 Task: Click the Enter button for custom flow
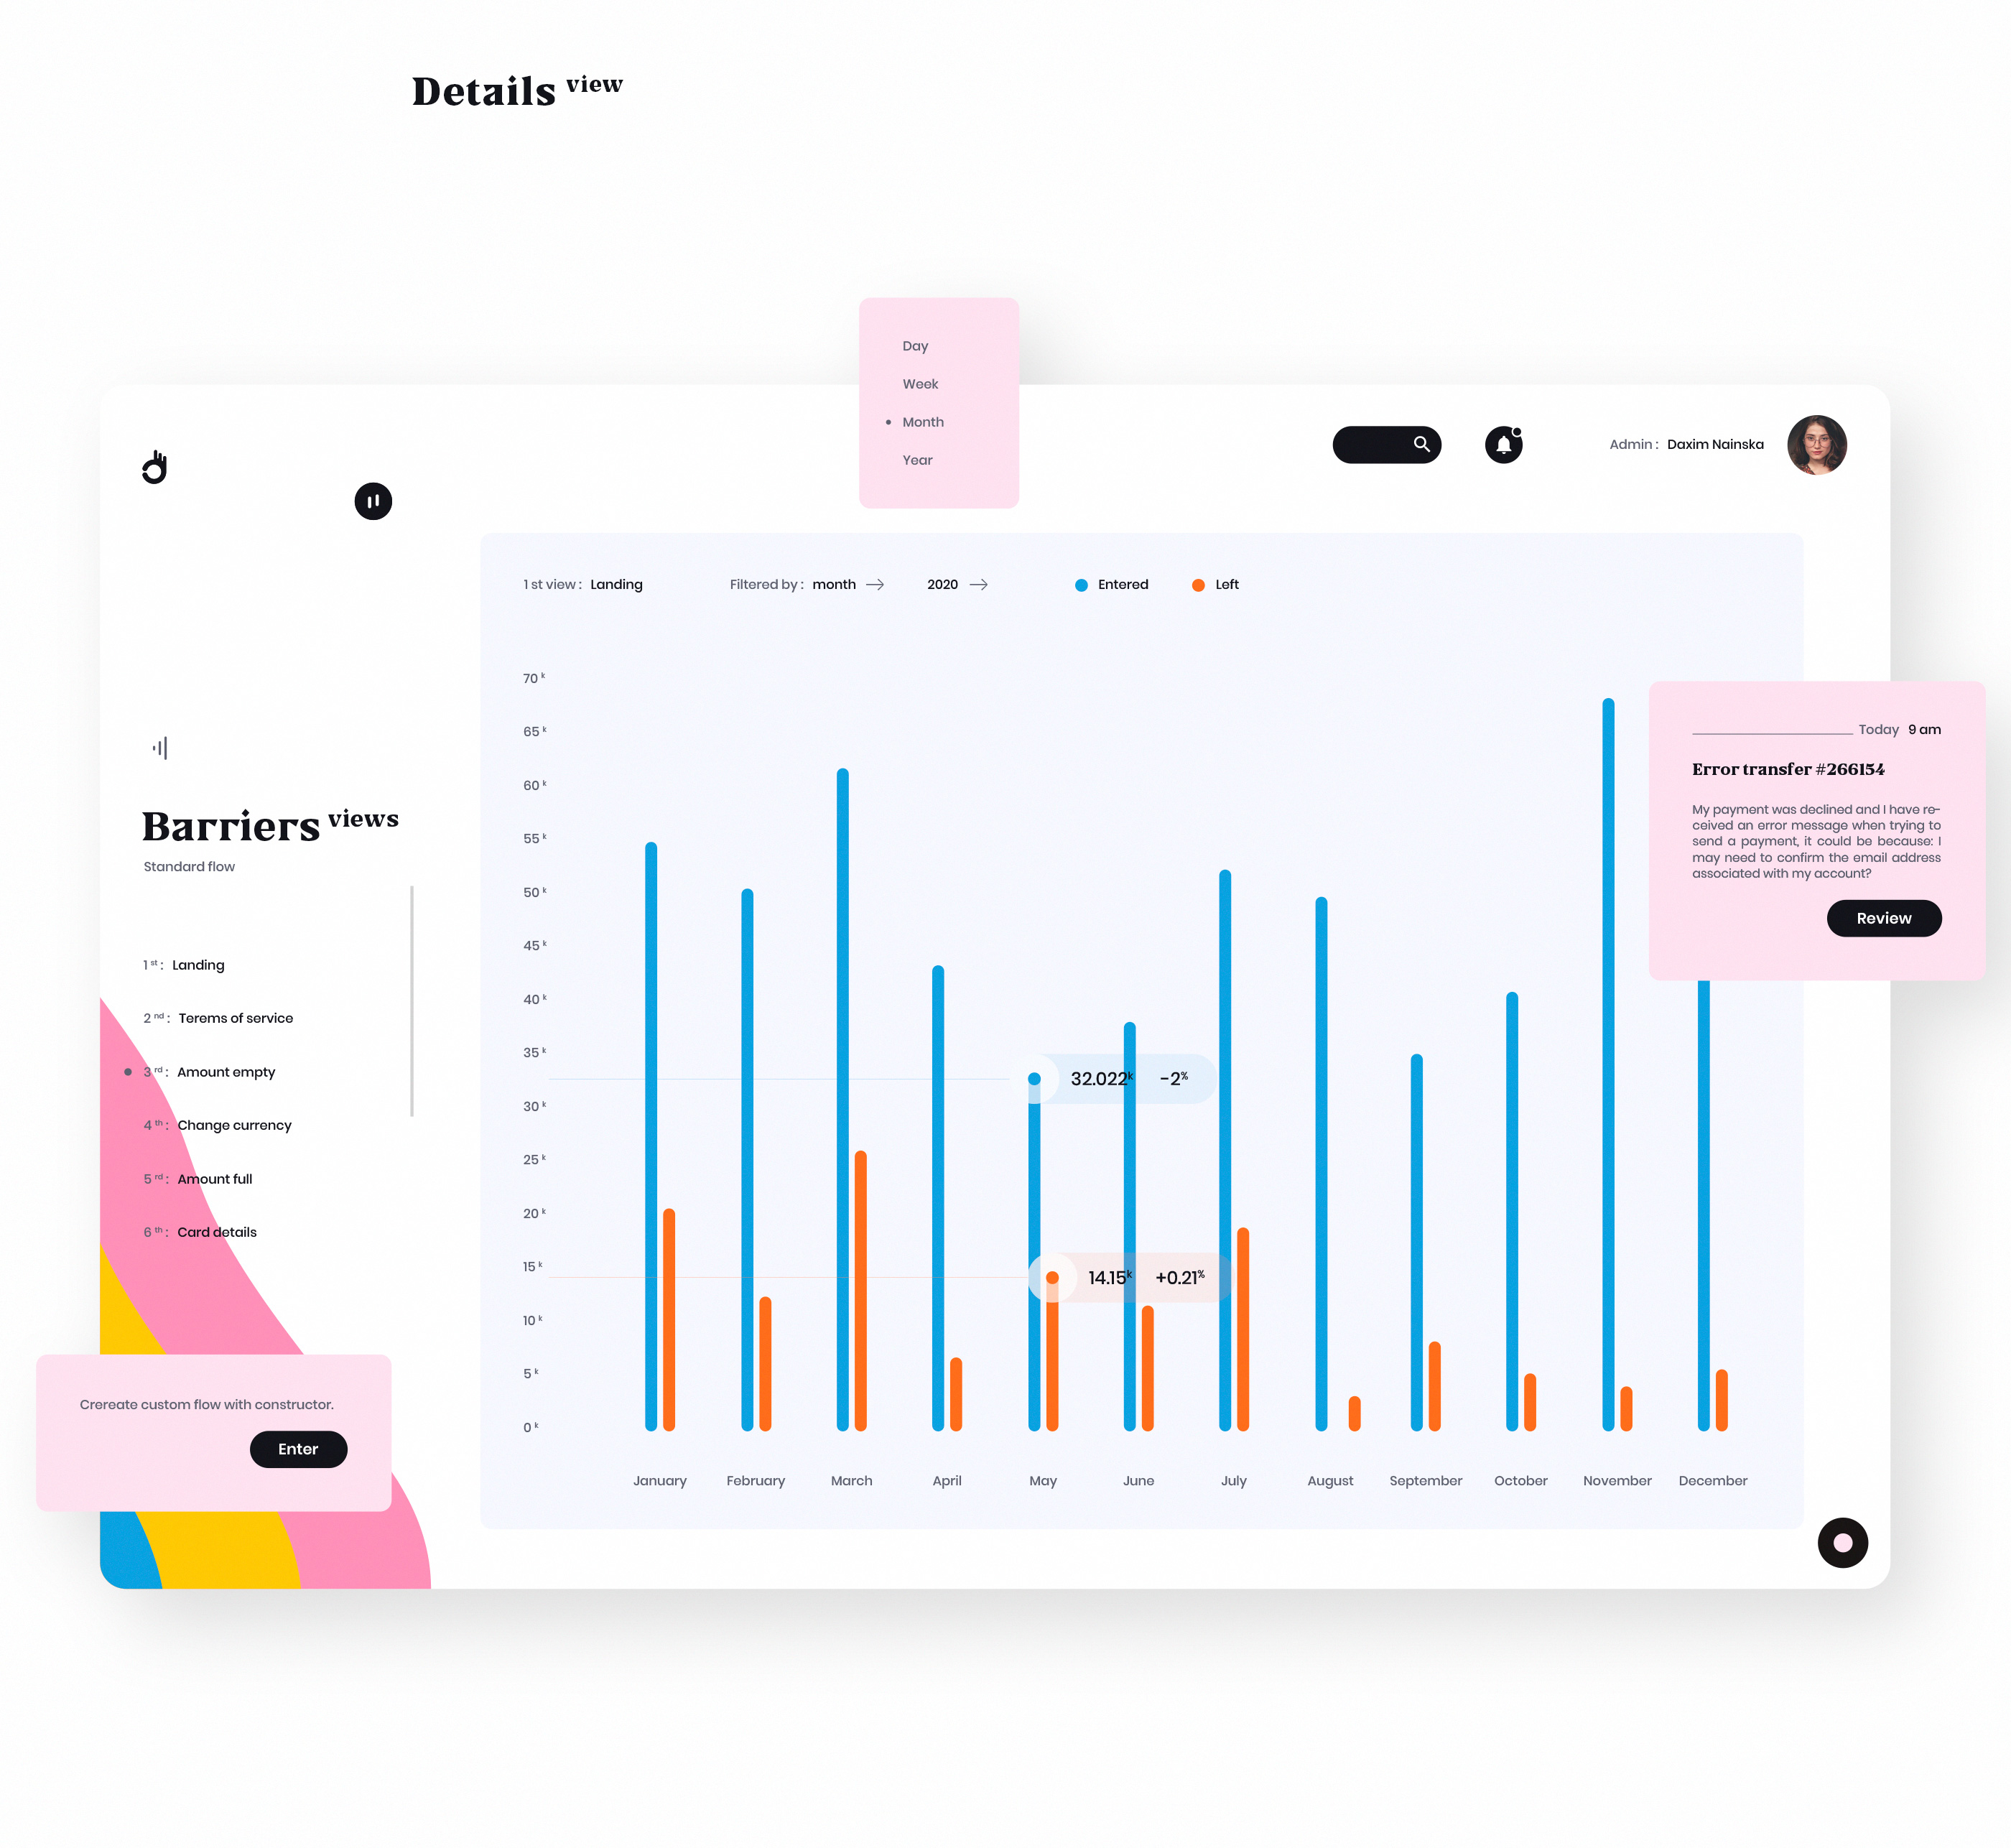[x=294, y=1447]
